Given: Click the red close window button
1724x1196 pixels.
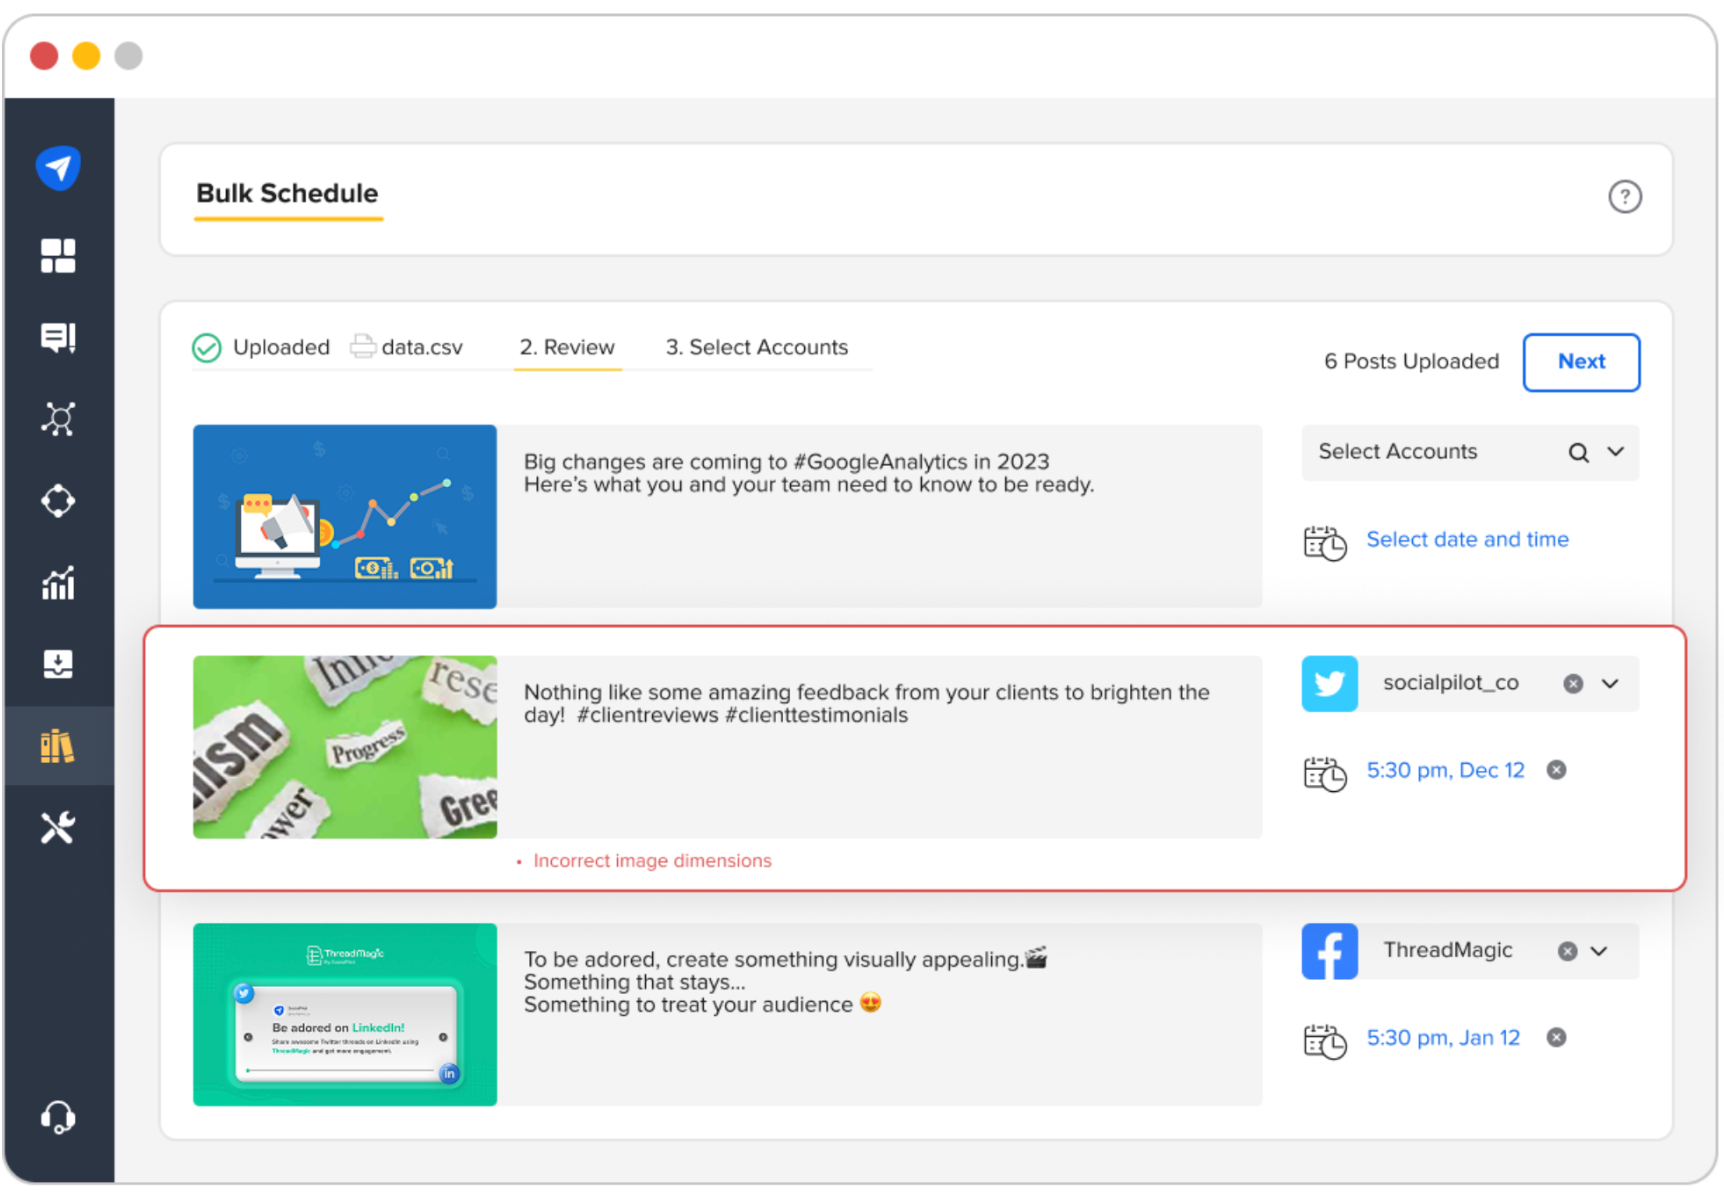Looking at the screenshot, I should [x=44, y=56].
